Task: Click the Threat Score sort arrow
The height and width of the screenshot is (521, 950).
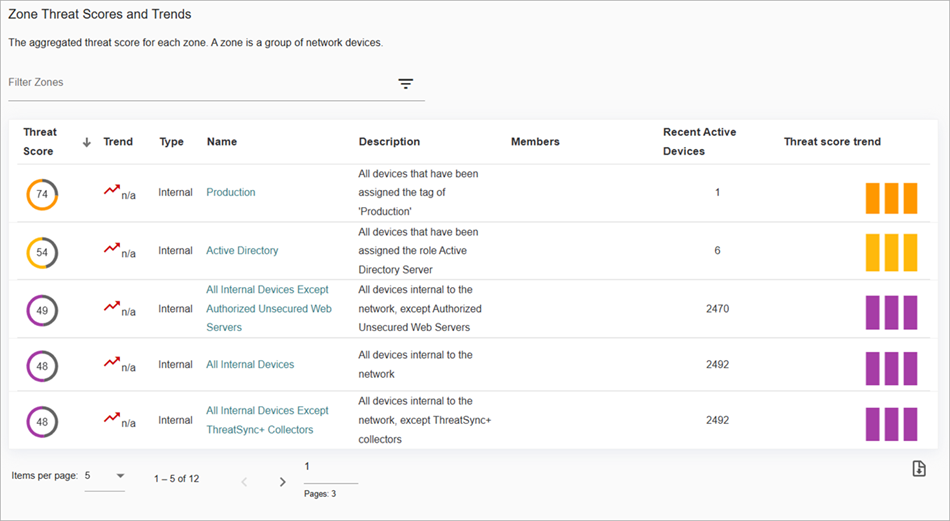Action: [x=87, y=142]
